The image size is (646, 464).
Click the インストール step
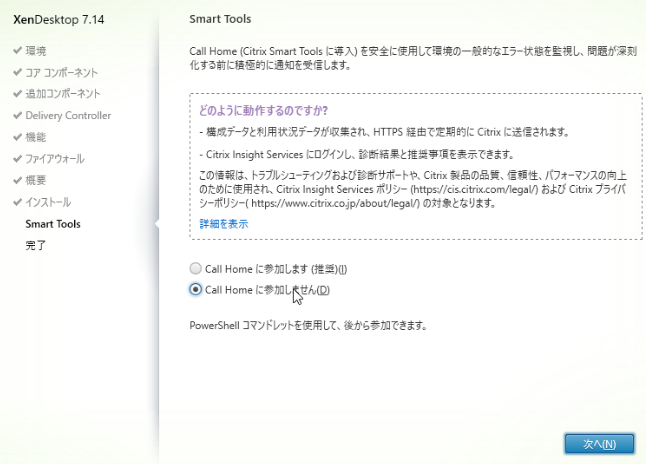48,202
